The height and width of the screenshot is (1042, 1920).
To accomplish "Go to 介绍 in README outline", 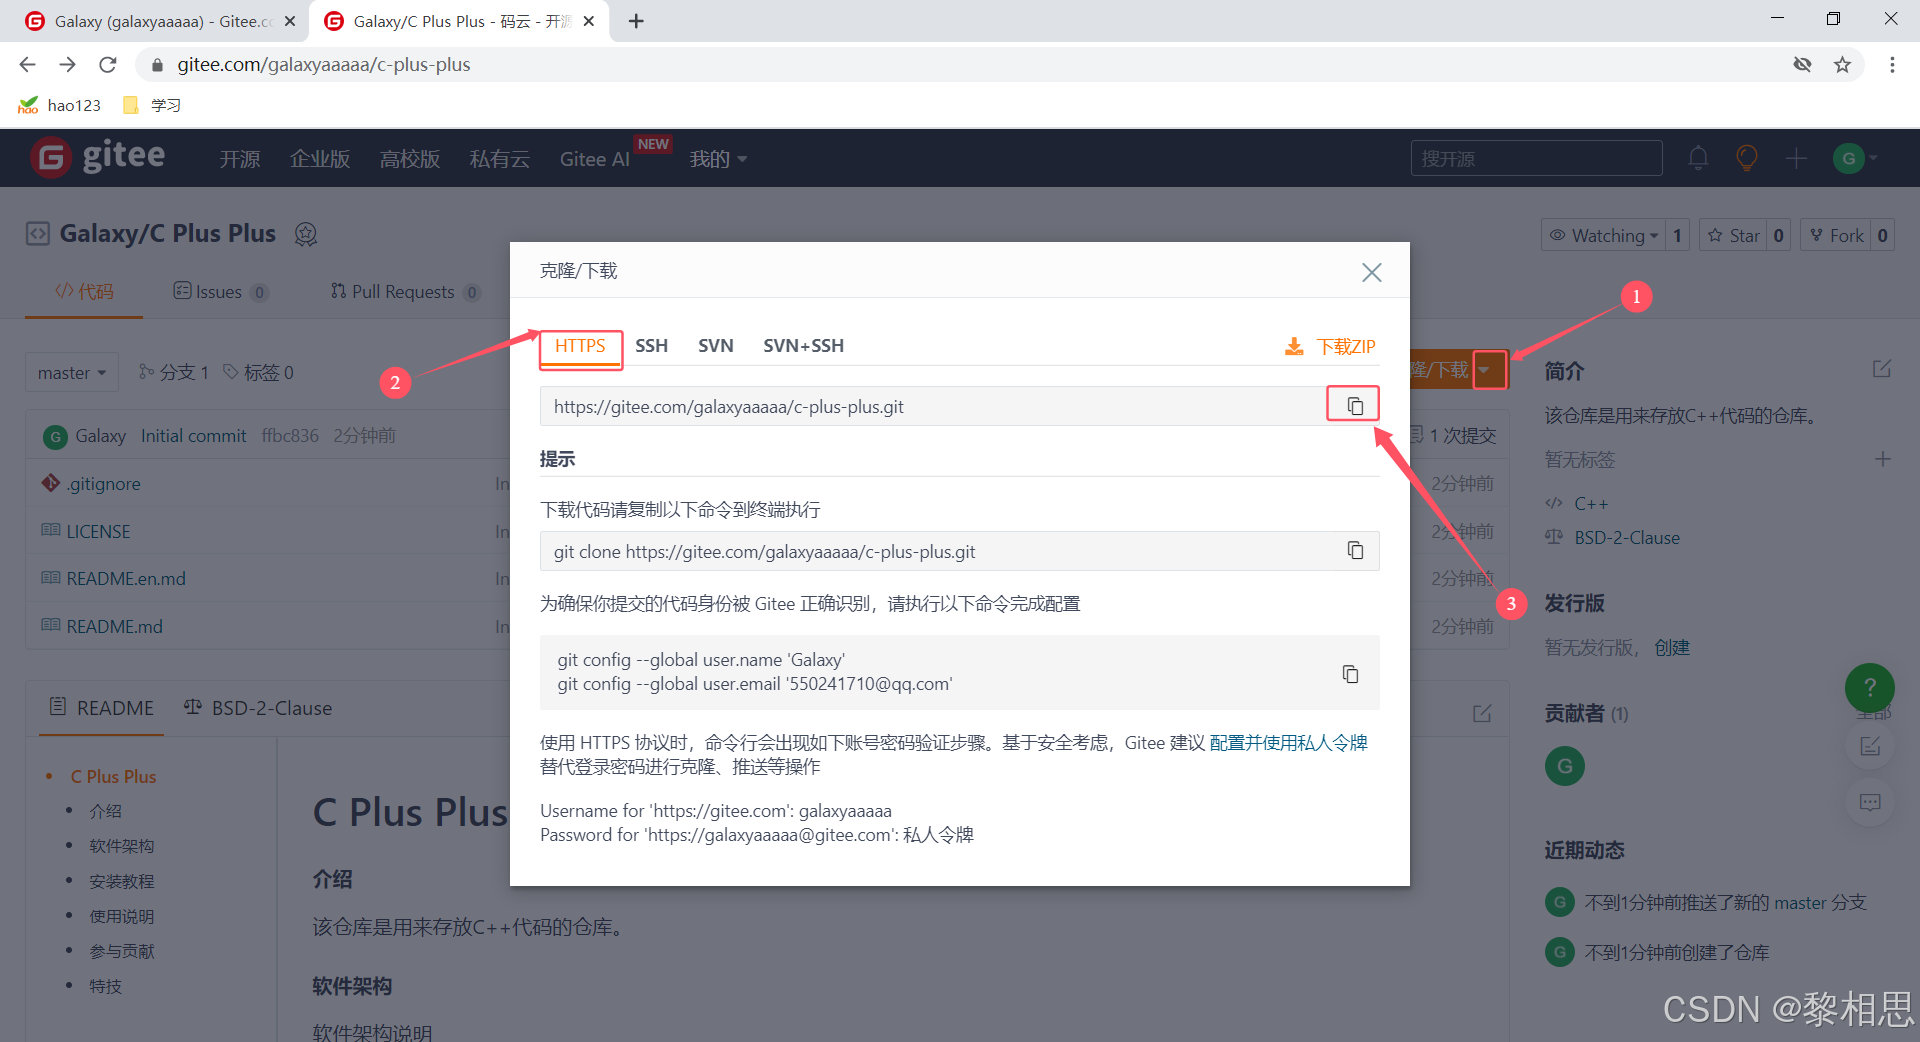I will [105, 811].
